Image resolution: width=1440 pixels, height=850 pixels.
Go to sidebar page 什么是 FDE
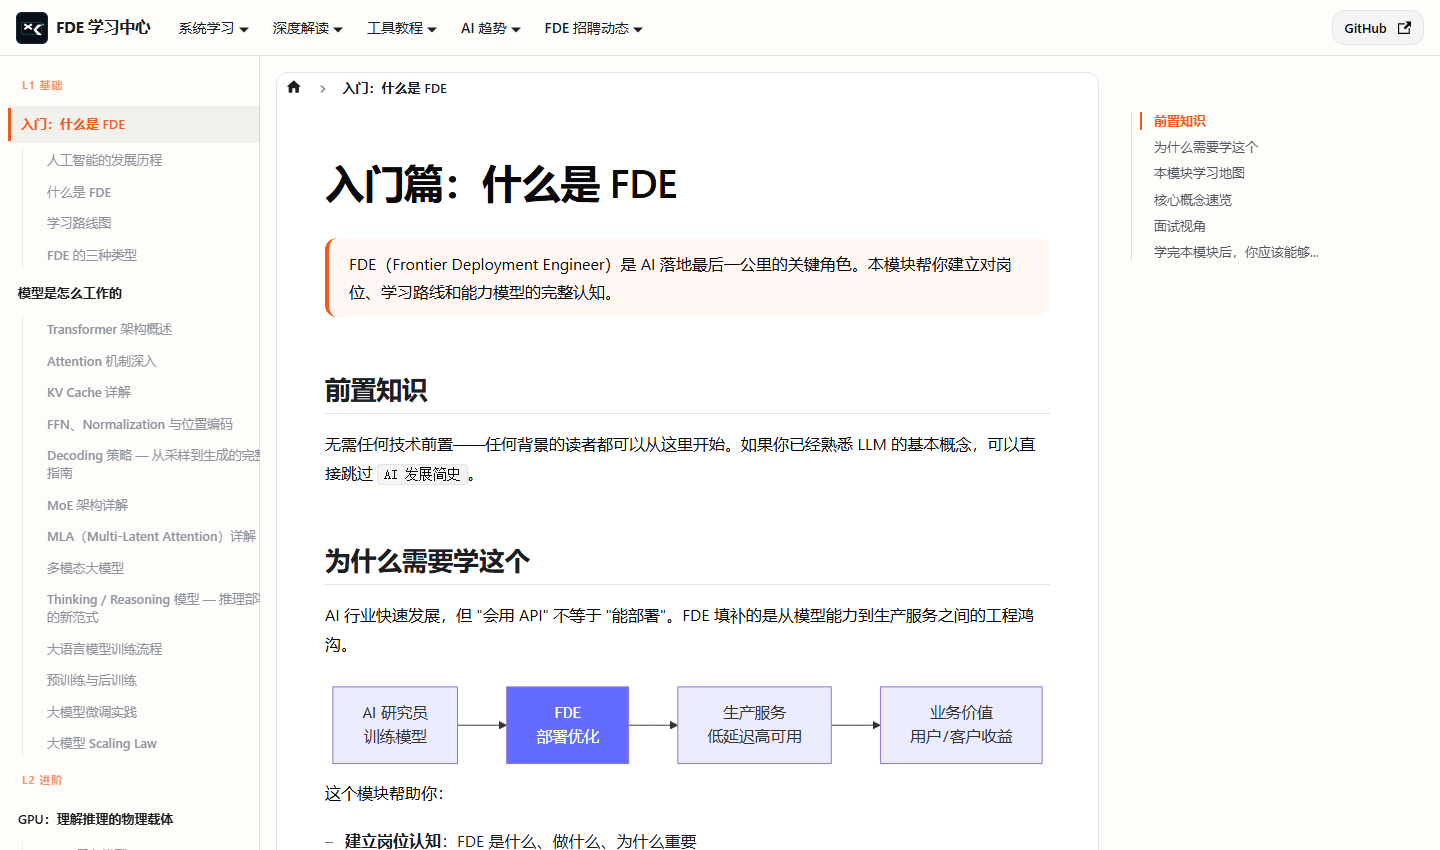(79, 192)
